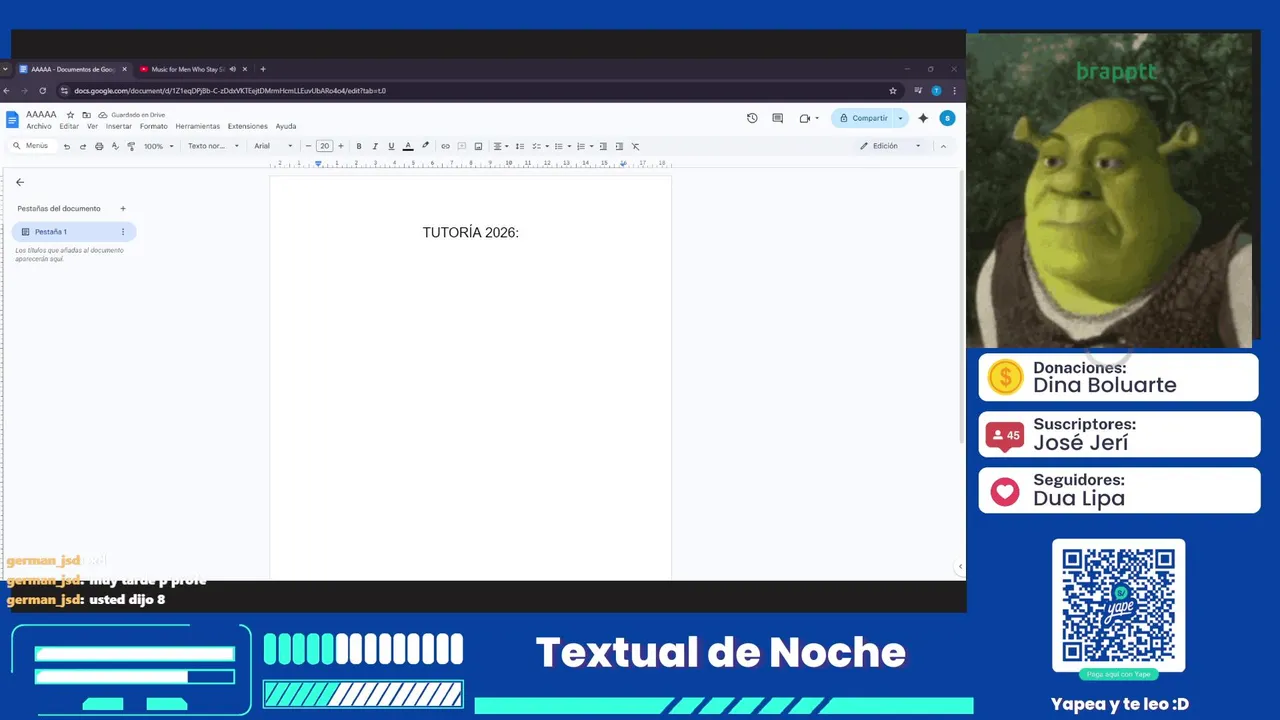Hide the menus with the collapse chevron

click(x=943, y=146)
